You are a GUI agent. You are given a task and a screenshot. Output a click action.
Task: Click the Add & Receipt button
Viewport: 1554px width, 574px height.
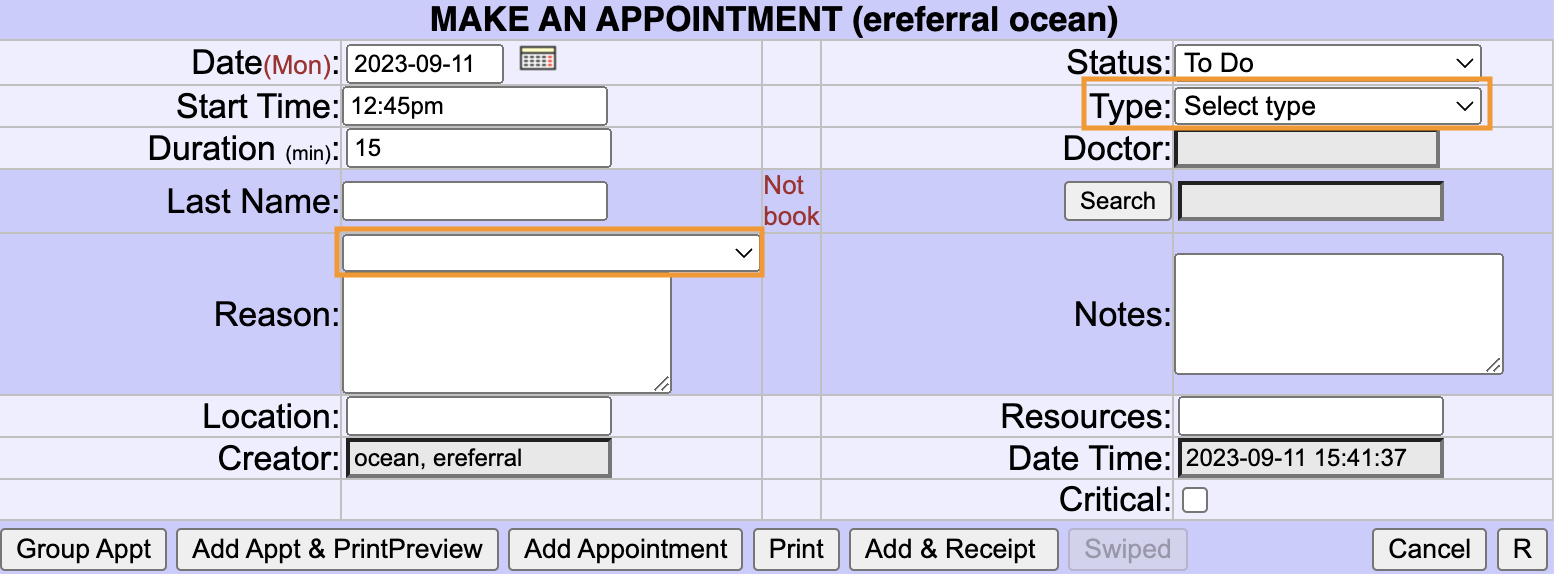[x=953, y=549]
